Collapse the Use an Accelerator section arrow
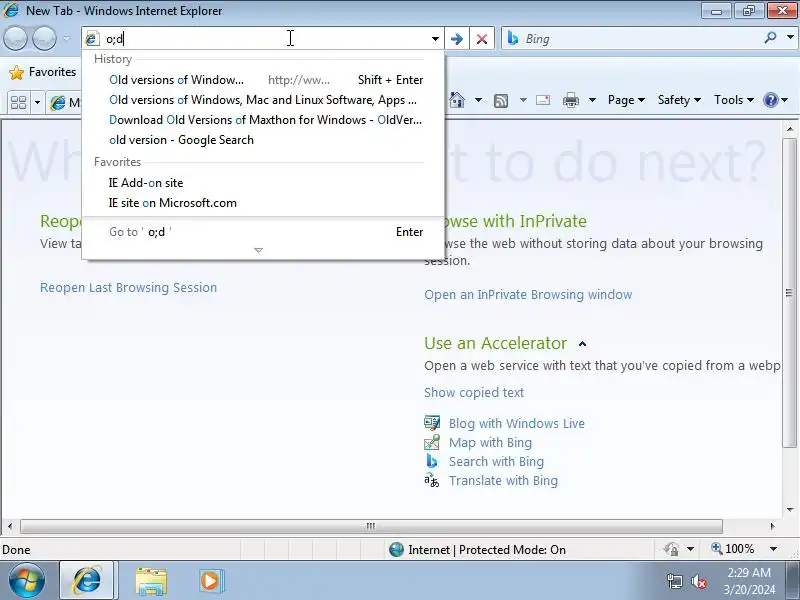Viewport: 800px width, 600px height. point(582,344)
